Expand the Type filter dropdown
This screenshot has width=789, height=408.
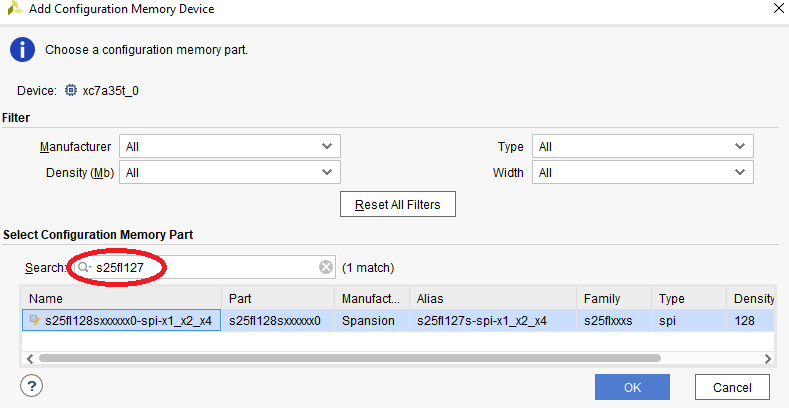[642, 147]
